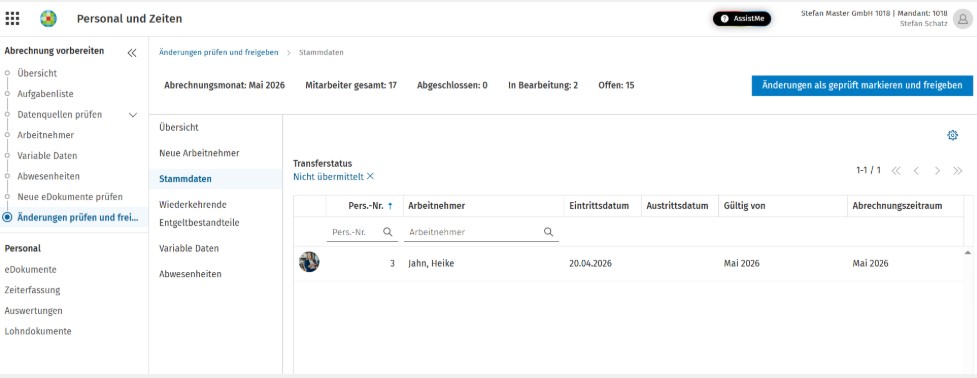Click Heike Jahn's profile photo
The height and width of the screenshot is (378, 977).
[x=309, y=262]
